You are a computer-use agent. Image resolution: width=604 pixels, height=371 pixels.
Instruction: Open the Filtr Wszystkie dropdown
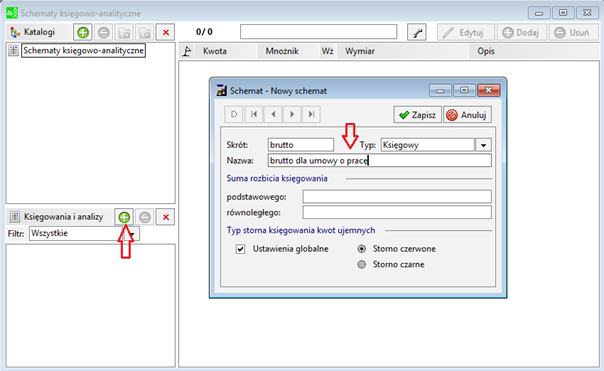[x=131, y=233]
